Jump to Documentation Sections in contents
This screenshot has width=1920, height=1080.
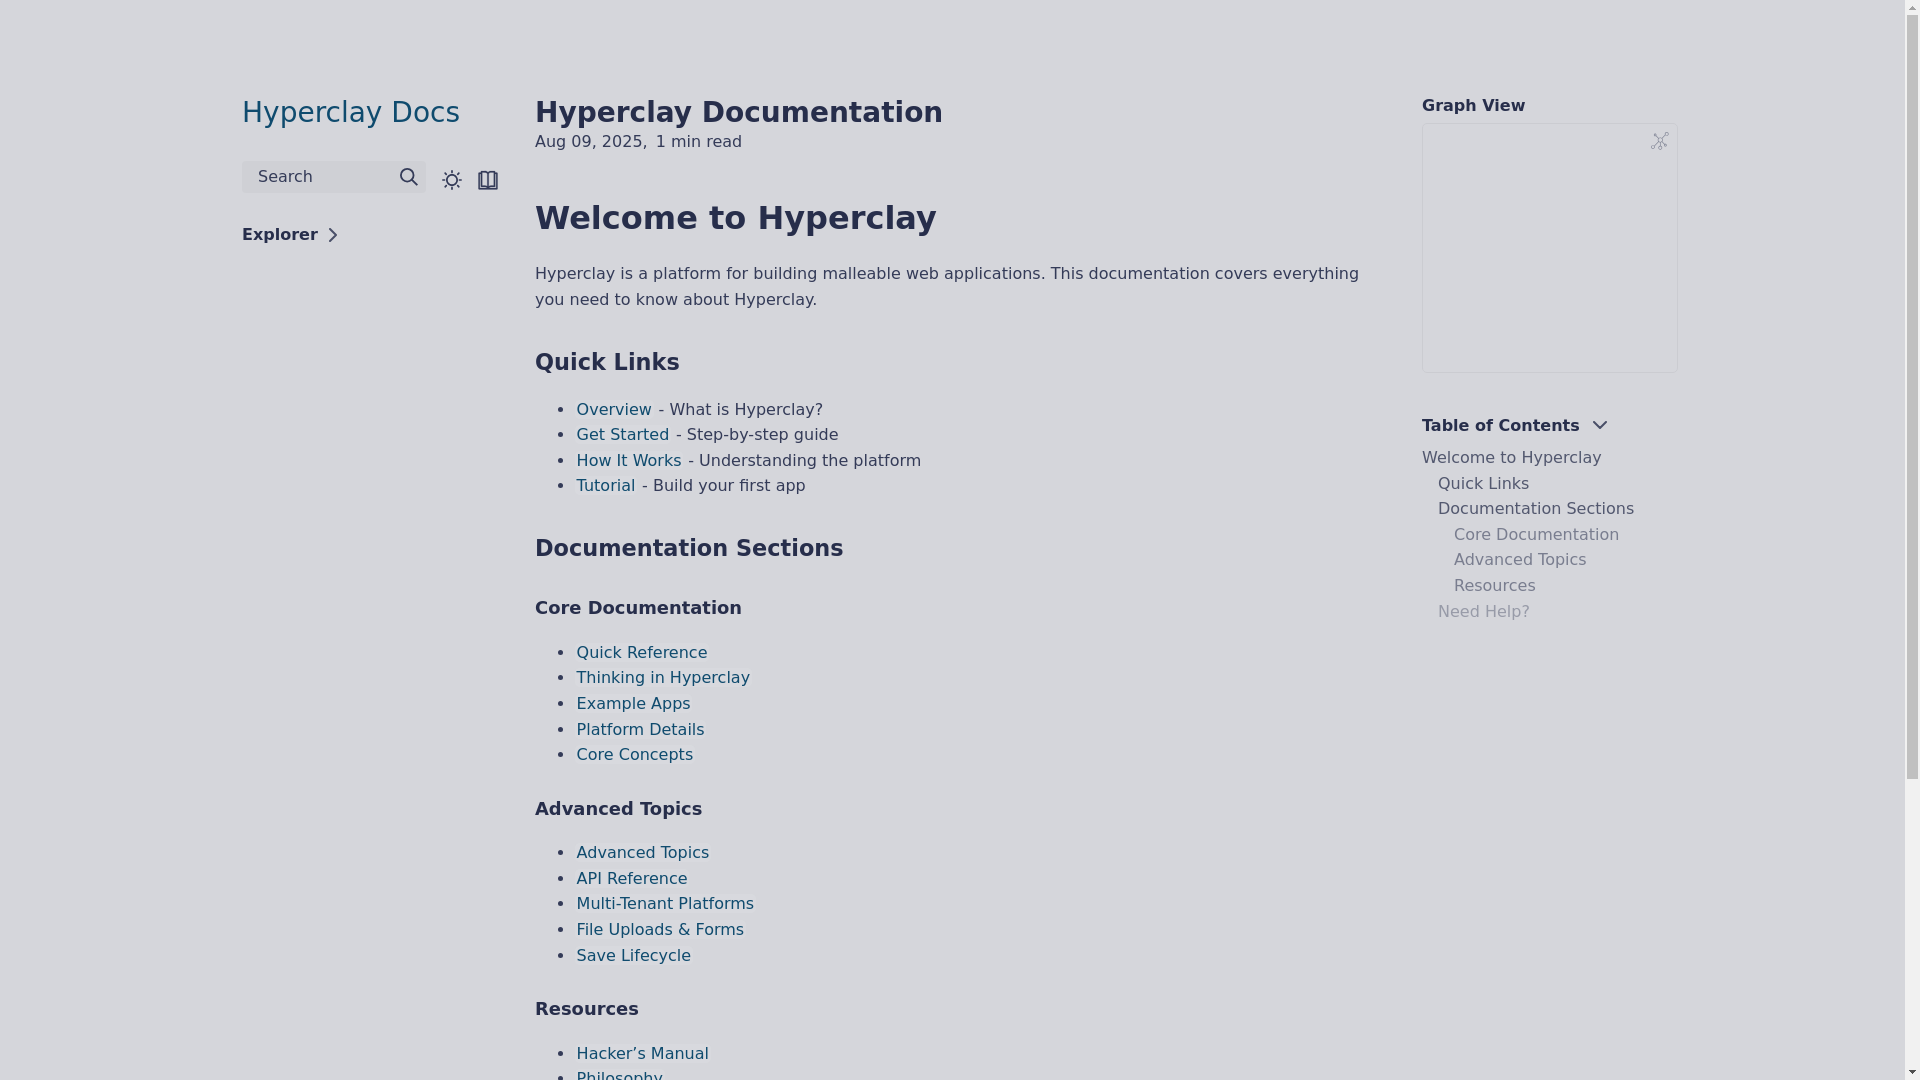pyautogui.click(x=1536, y=509)
